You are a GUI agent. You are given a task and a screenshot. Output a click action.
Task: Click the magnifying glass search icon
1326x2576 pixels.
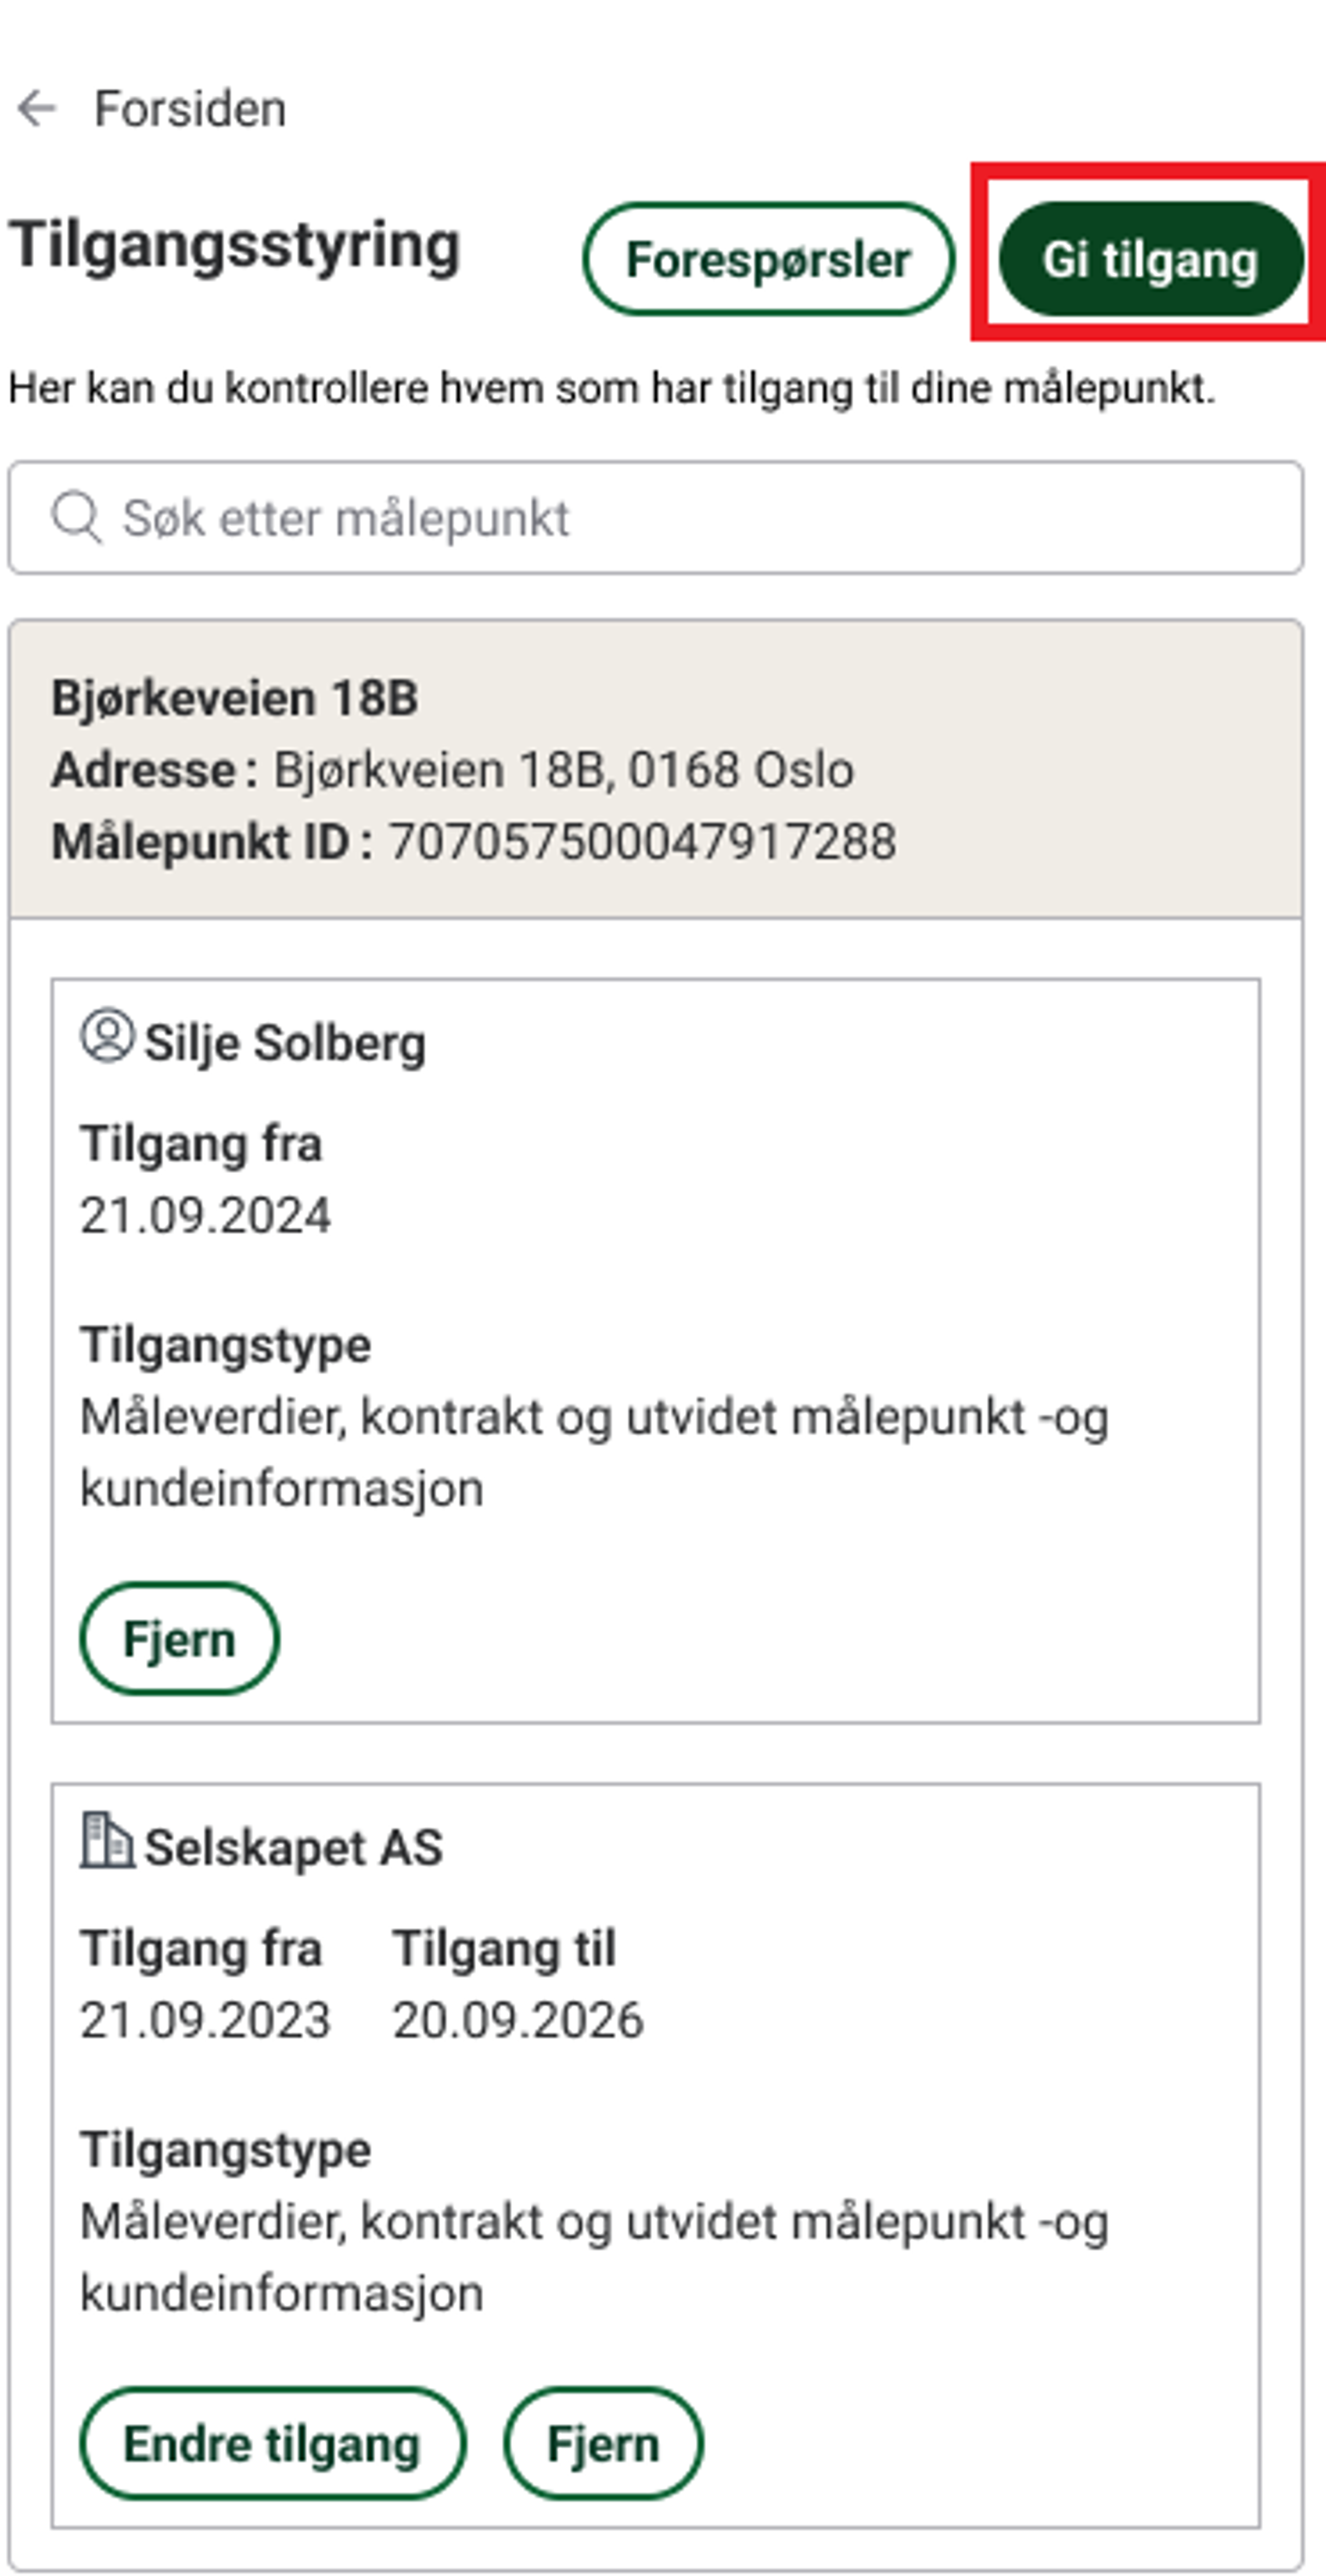point(77,518)
